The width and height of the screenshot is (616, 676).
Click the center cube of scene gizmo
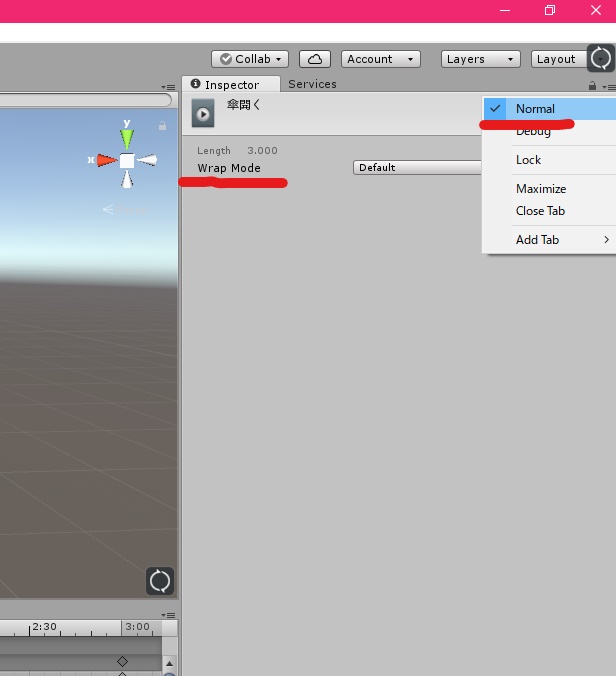[127, 160]
